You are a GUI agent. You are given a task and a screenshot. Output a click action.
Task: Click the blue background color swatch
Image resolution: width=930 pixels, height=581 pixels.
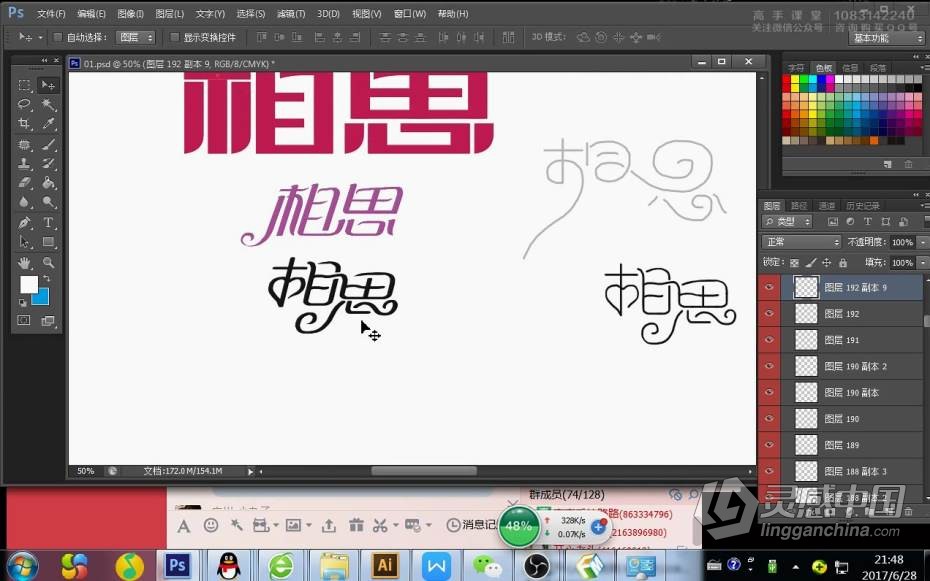tap(42, 298)
